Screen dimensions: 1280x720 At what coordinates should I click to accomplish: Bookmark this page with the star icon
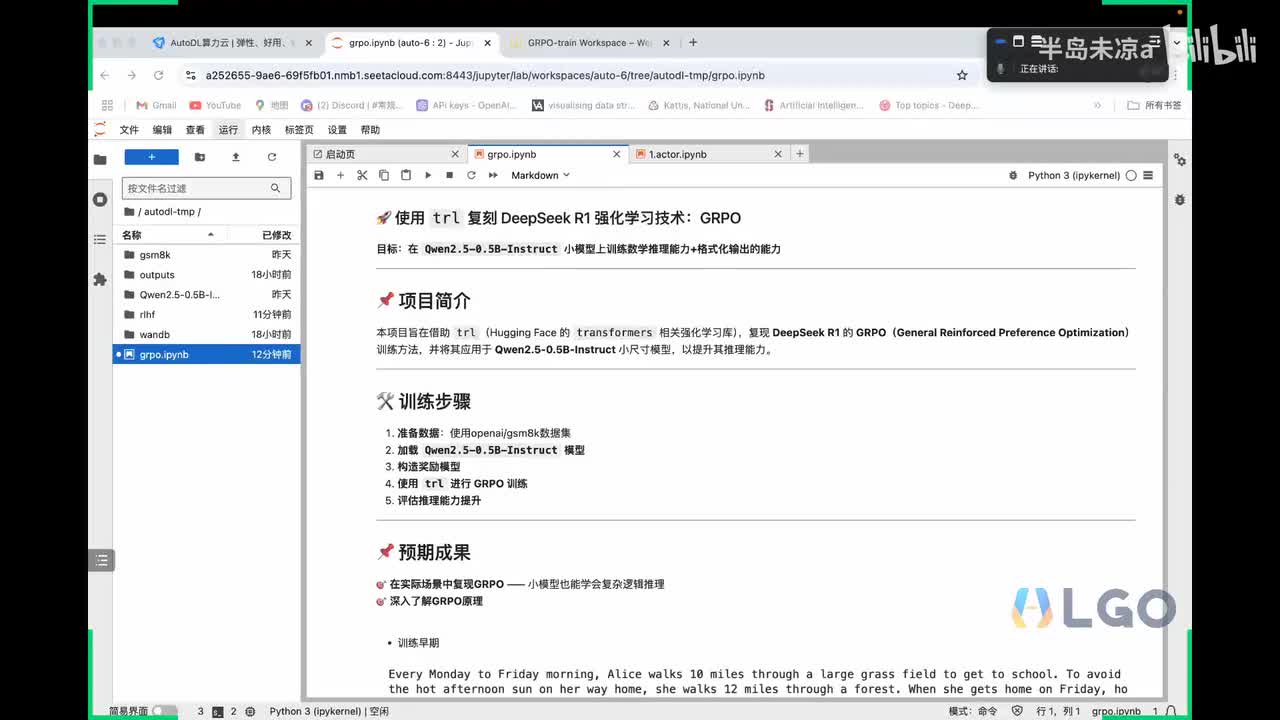pyautogui.click(x=962, y=75)
